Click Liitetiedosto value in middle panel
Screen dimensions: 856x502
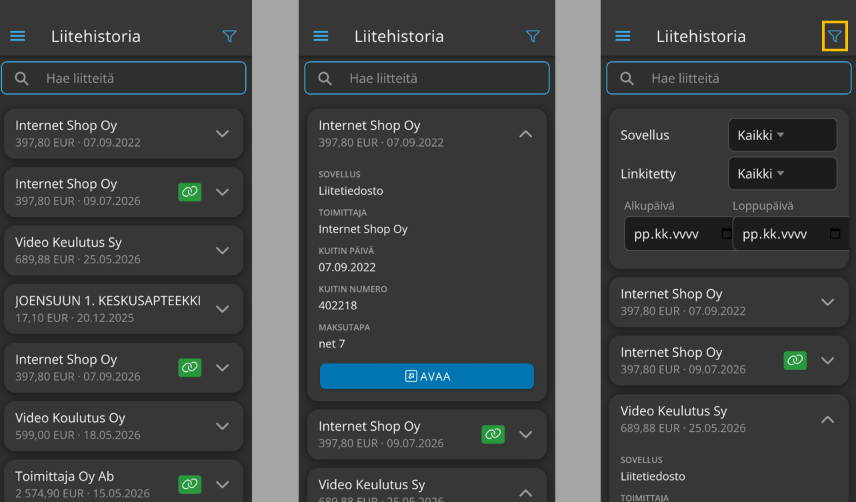[x=350, y=191]
